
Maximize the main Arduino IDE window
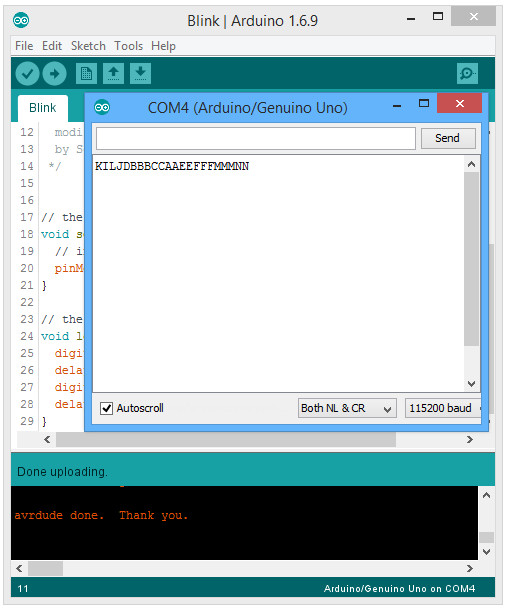click(x=438, y=16)
